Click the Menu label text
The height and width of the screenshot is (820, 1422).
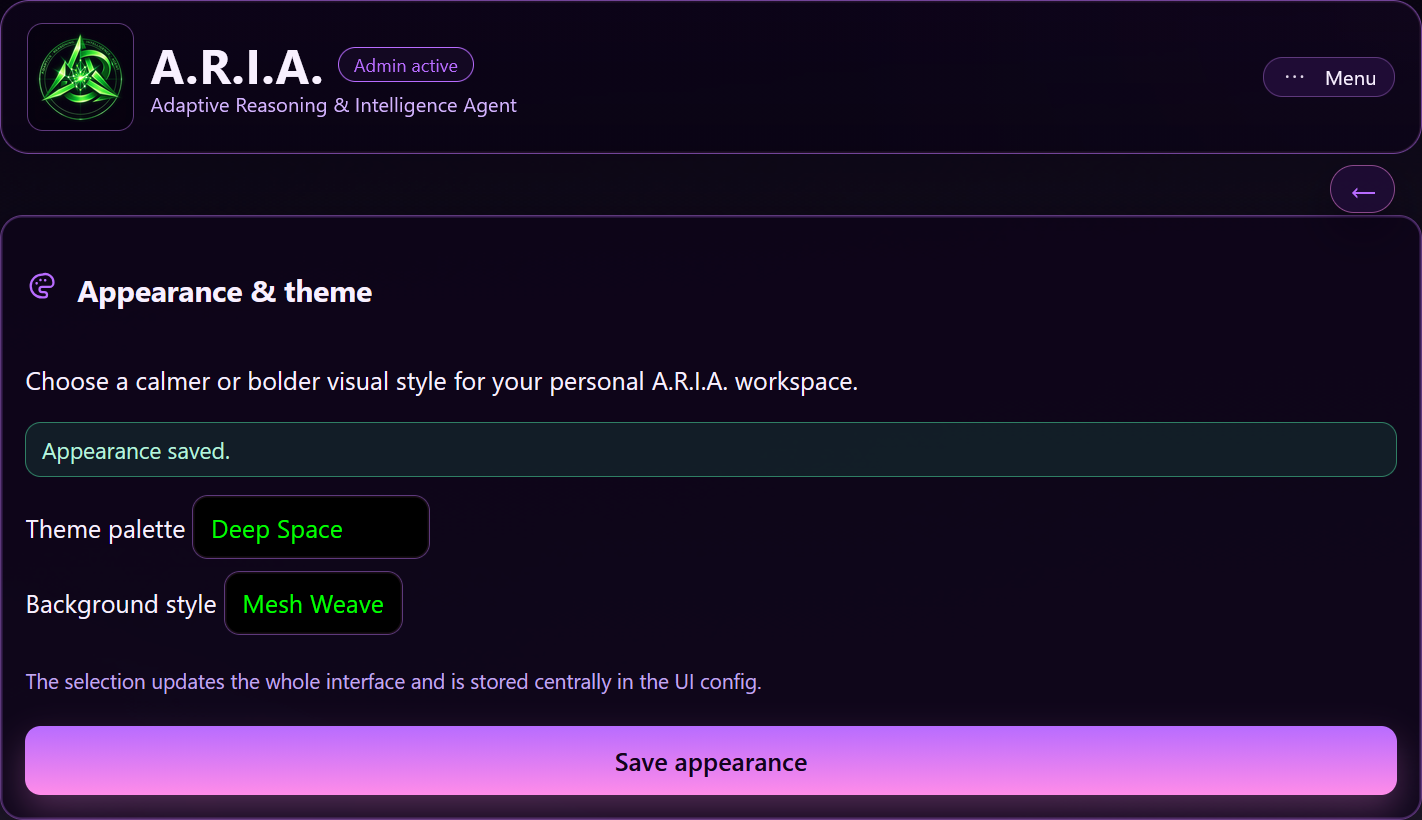point(1350,78)
